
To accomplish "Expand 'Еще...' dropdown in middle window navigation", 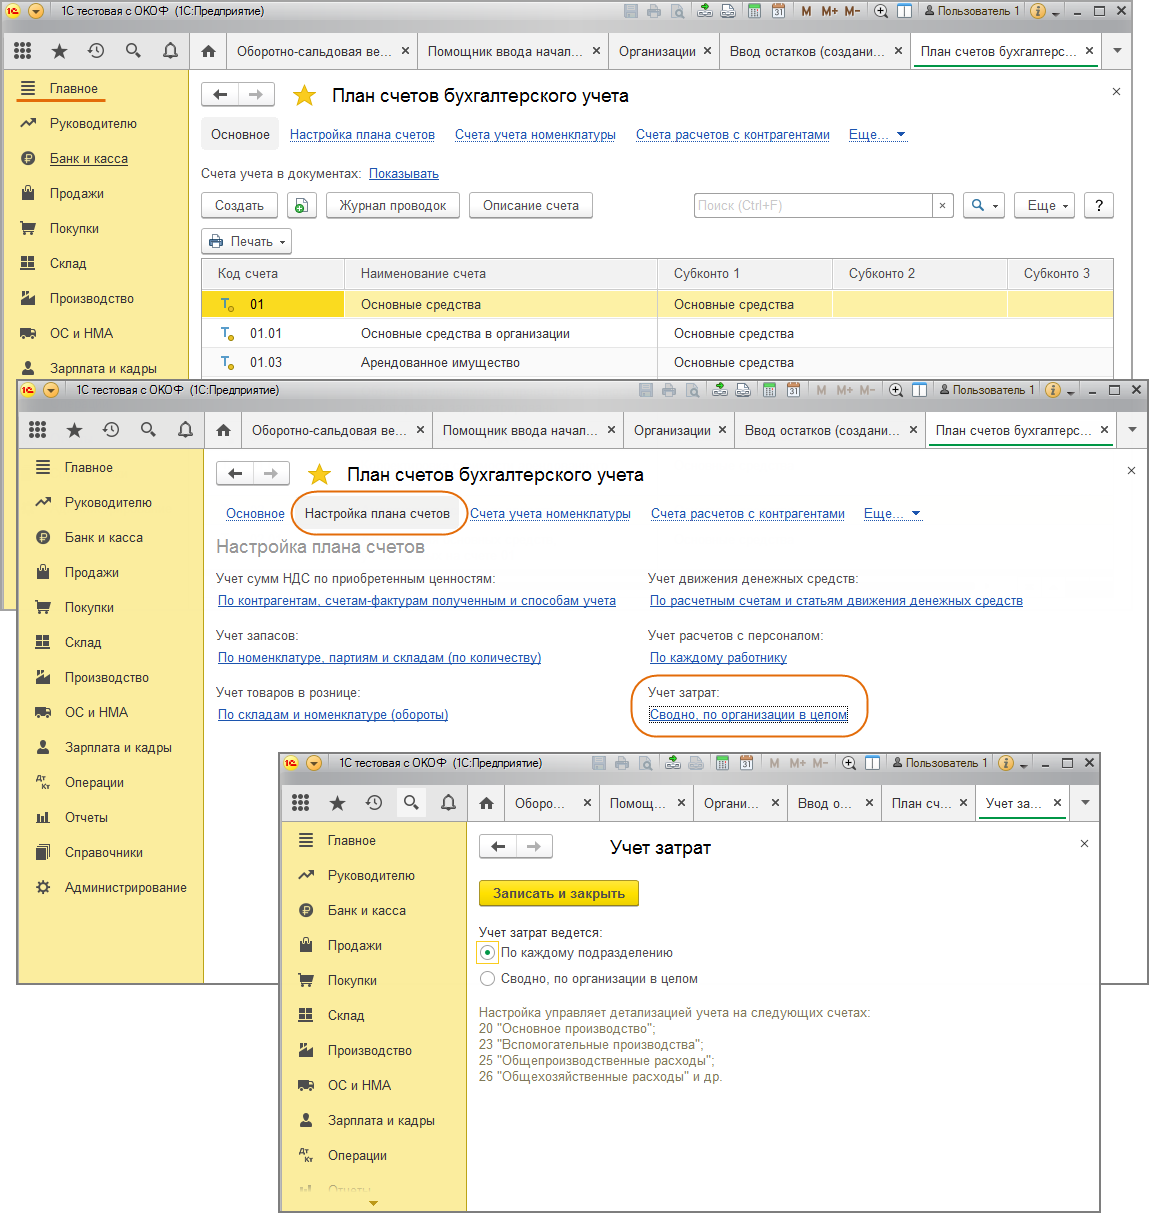I will click(x=892, y=513).
